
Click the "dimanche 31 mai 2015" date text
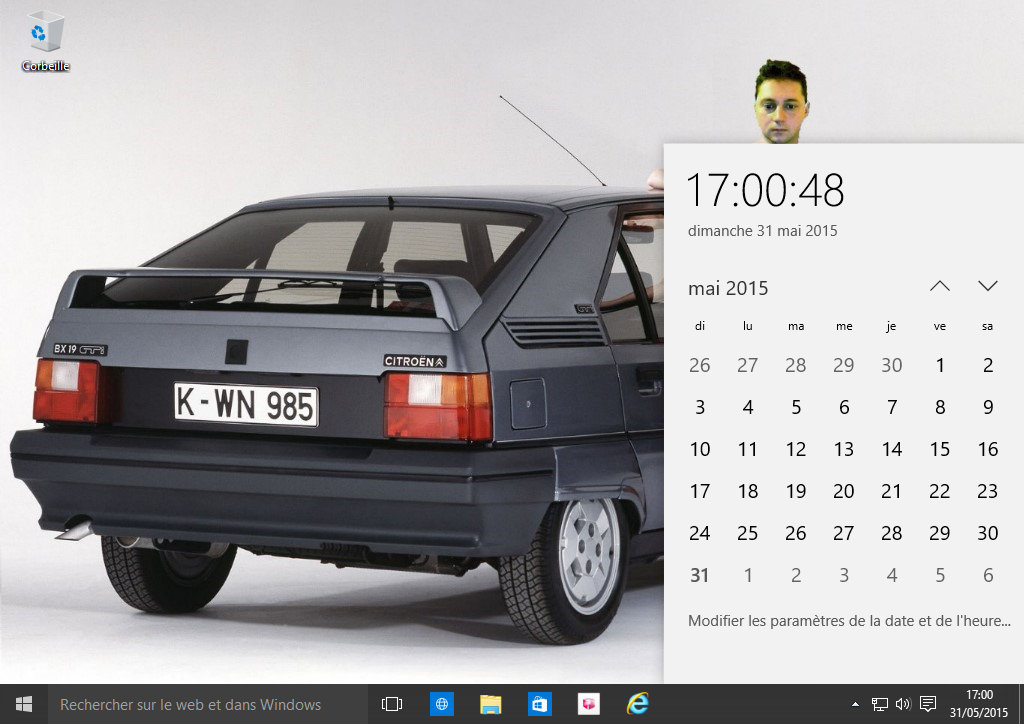click(x=762, y=230)
